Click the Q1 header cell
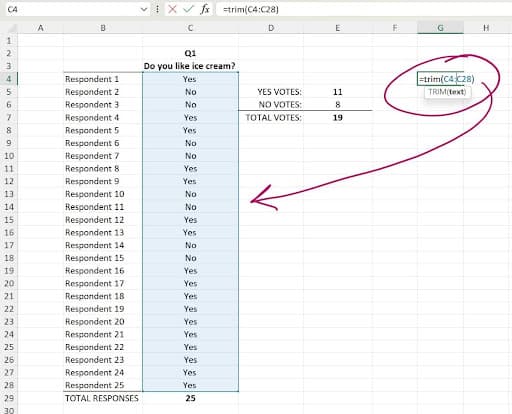The image size is (512, 414). click(x=190, y=53)
